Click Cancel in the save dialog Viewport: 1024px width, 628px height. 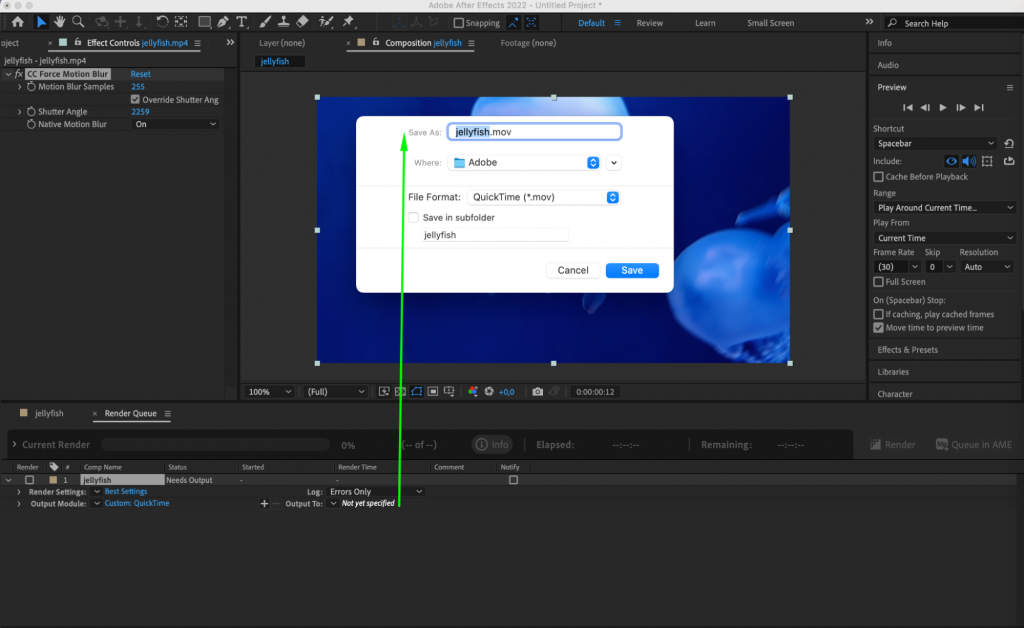click(572, 270)
